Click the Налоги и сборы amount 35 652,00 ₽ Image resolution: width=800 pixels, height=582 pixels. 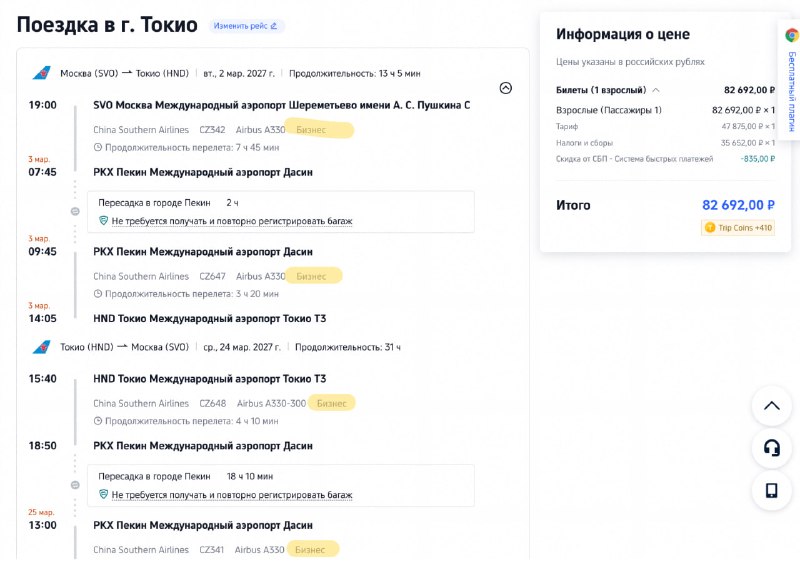click(x=747, y=143)
